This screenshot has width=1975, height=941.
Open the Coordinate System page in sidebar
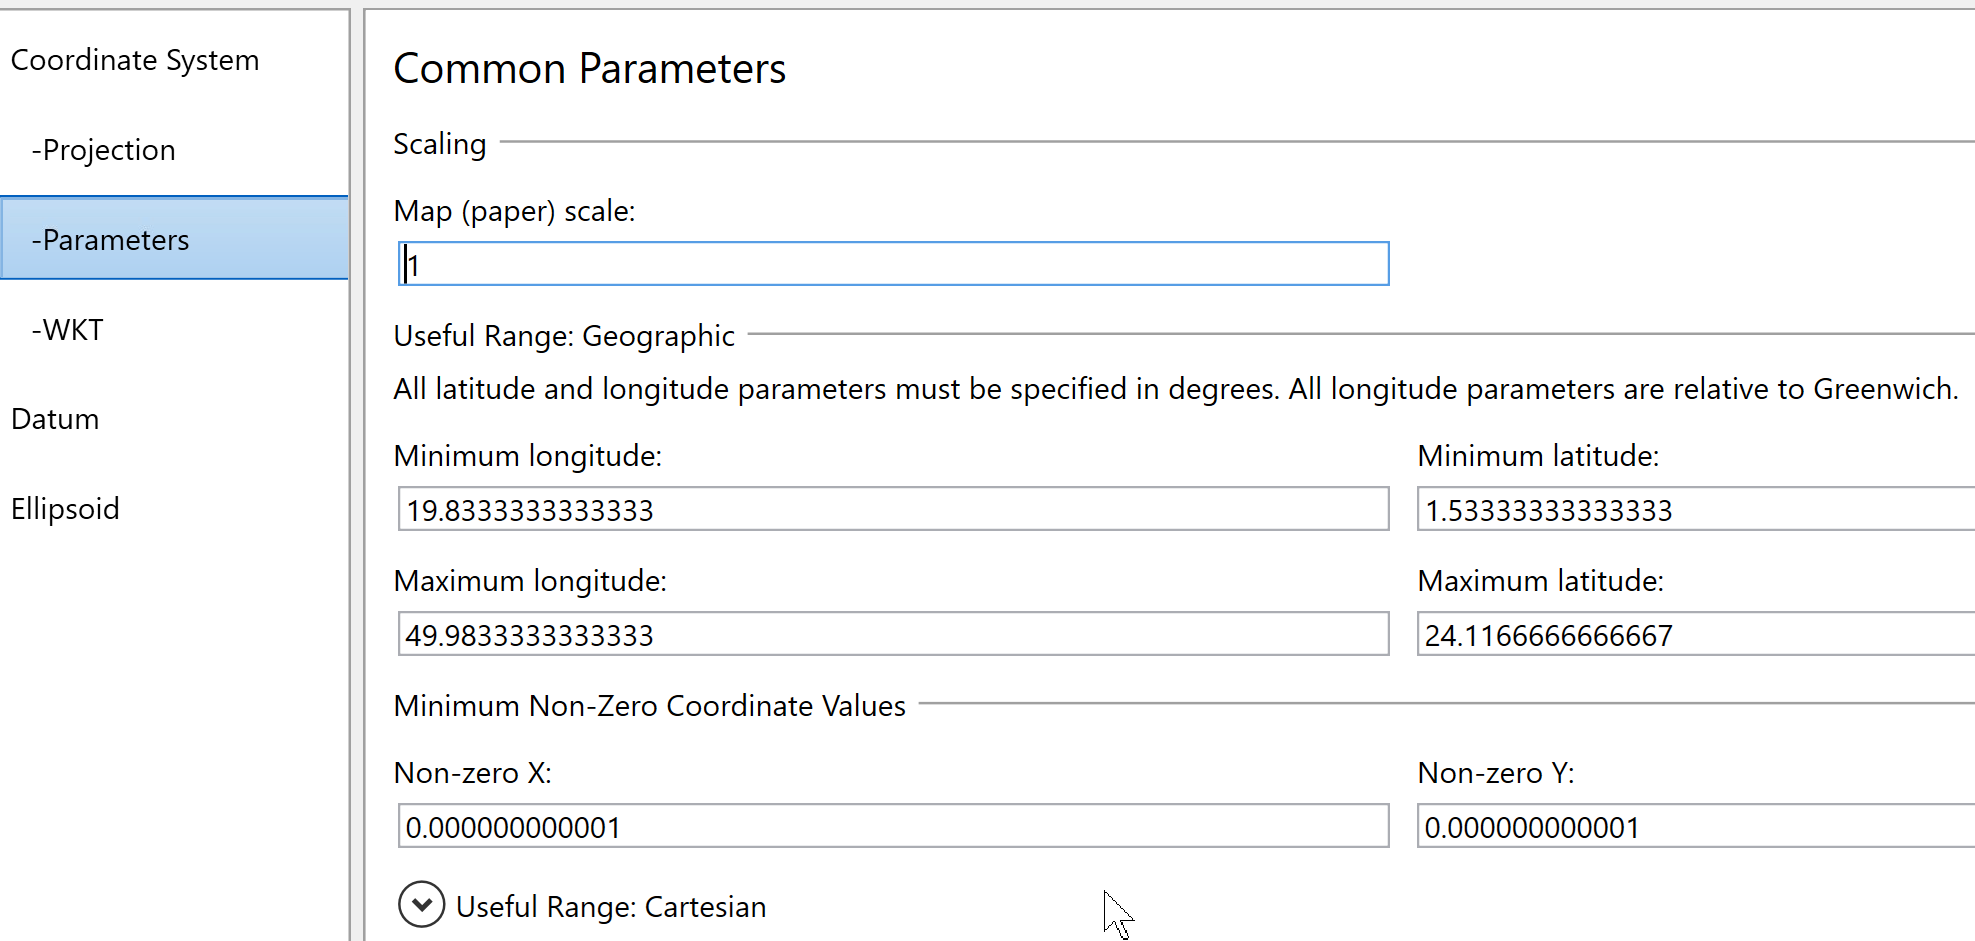135,61
